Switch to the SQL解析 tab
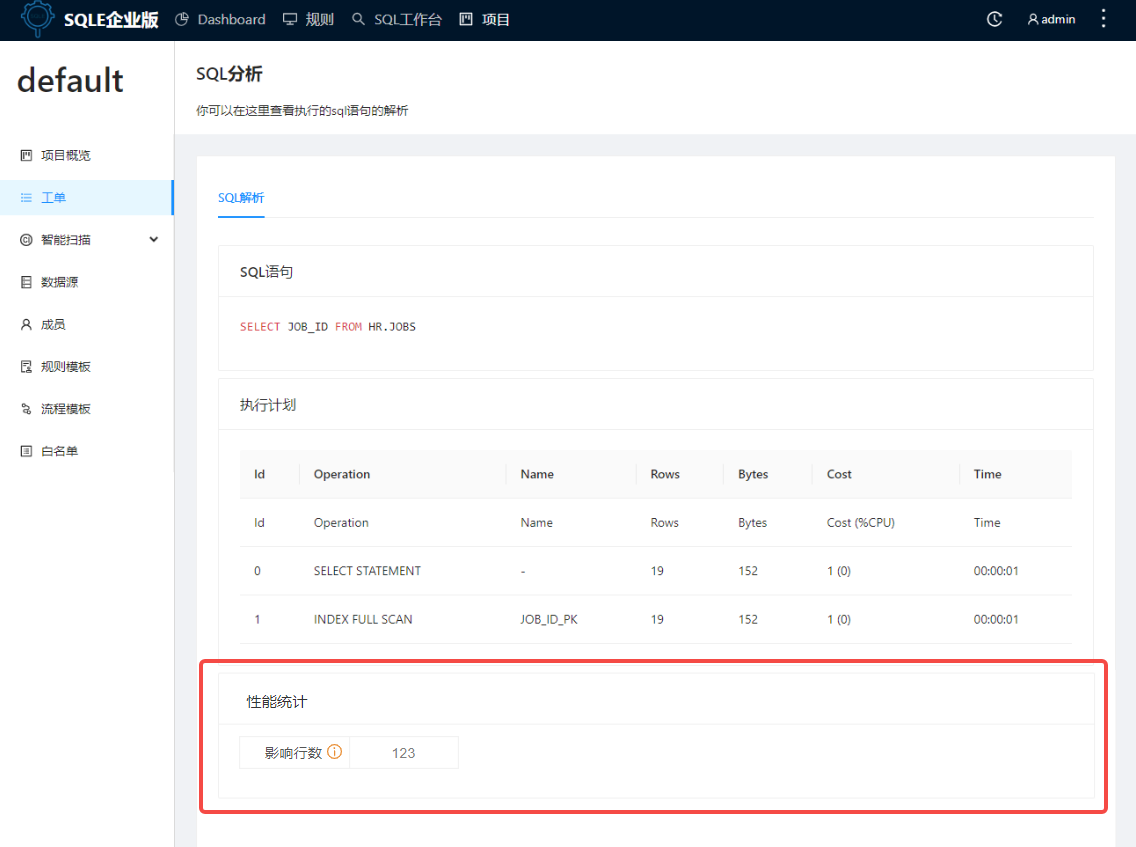This screenshot has width=1136, height=847. 241,198
